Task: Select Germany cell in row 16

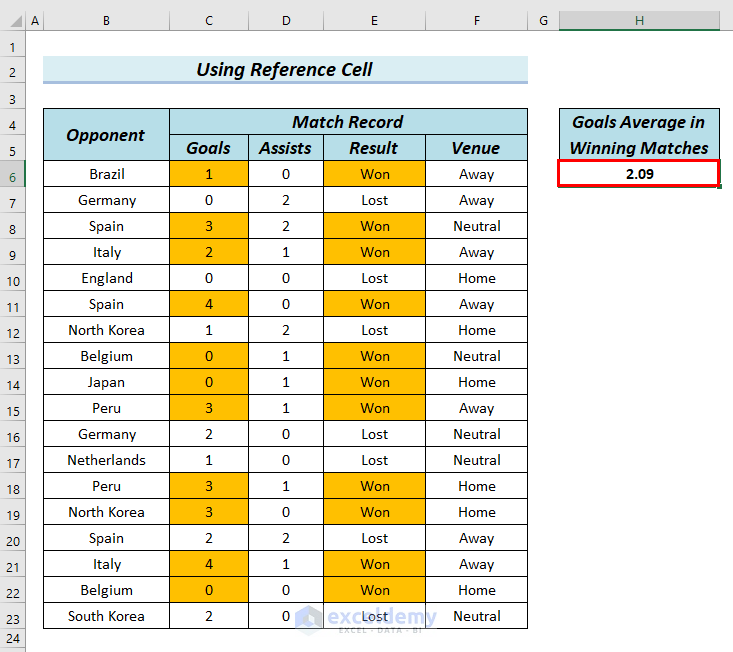Action: (x=106, y=434)
